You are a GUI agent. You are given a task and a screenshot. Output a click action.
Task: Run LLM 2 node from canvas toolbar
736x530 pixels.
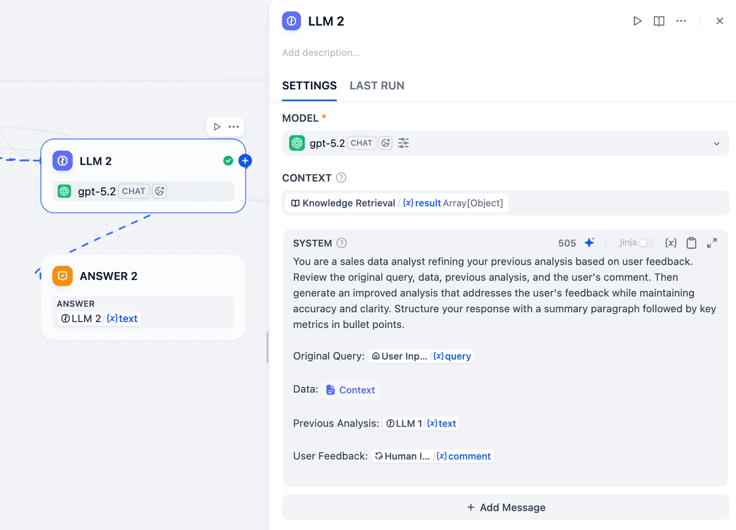[216, 127]
